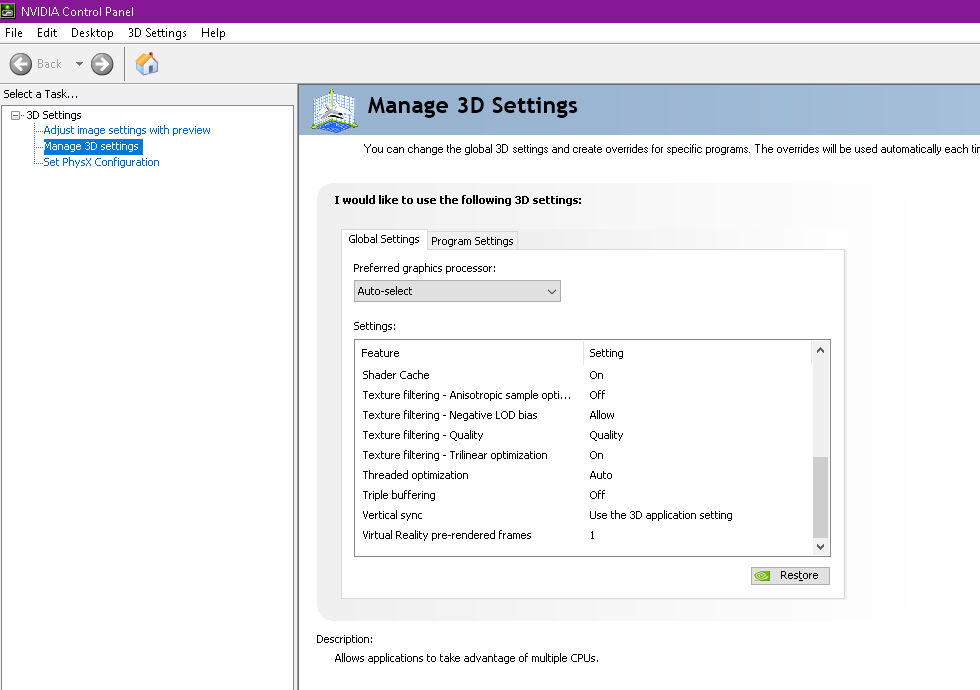Open the 3D Settings menu

point(158,32)
